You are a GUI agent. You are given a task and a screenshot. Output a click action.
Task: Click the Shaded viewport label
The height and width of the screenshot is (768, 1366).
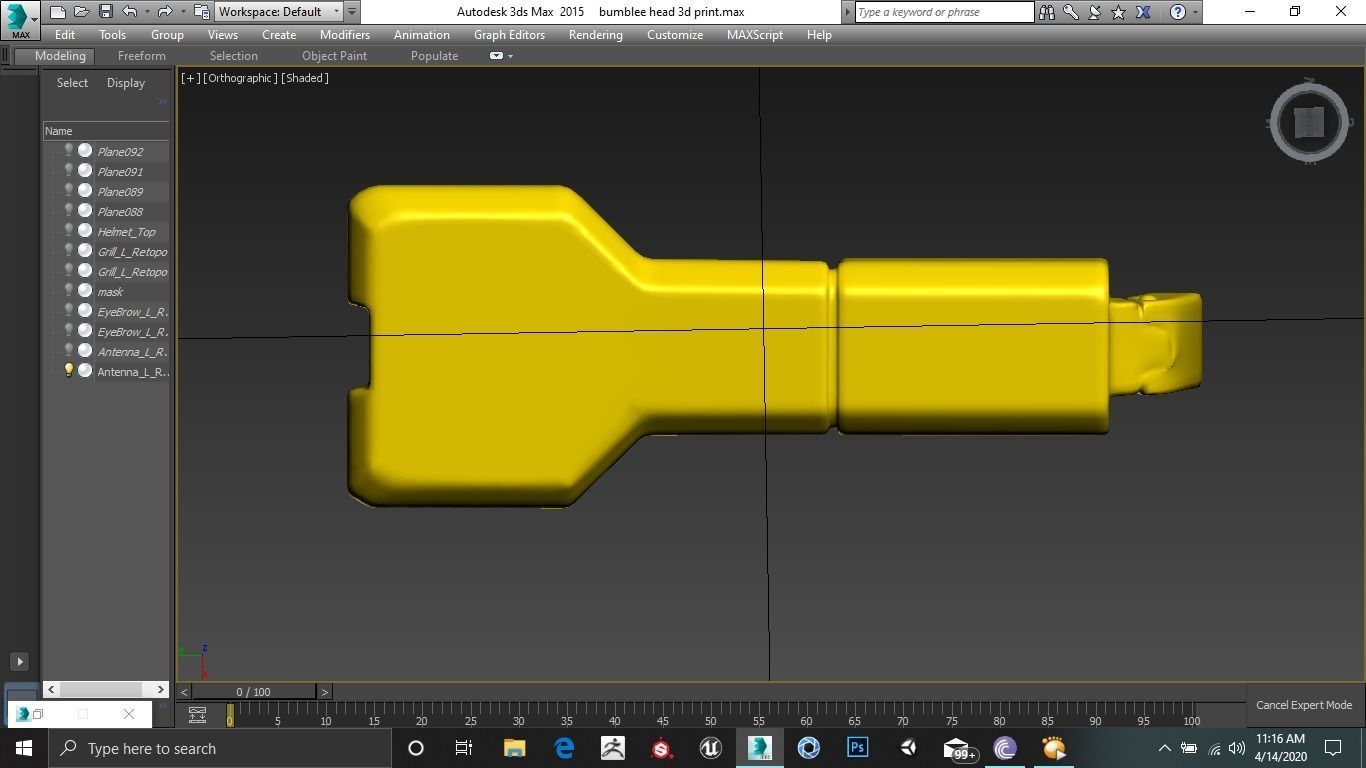pyautogui.click(x=305, y=78)
